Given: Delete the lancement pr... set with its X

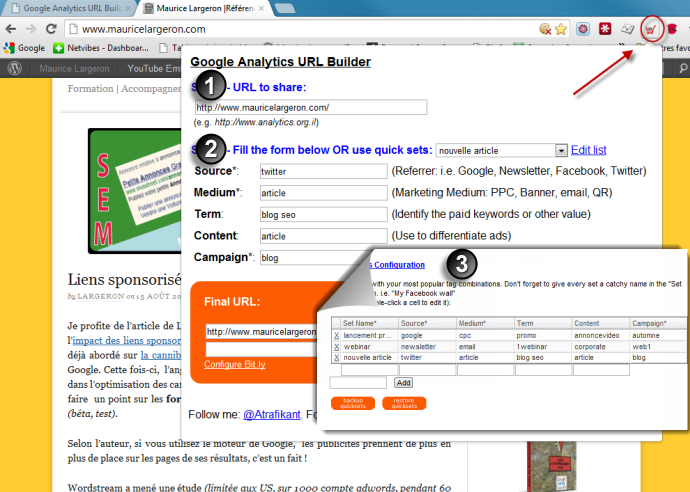Looking at the screenshot, I should 336,335.
